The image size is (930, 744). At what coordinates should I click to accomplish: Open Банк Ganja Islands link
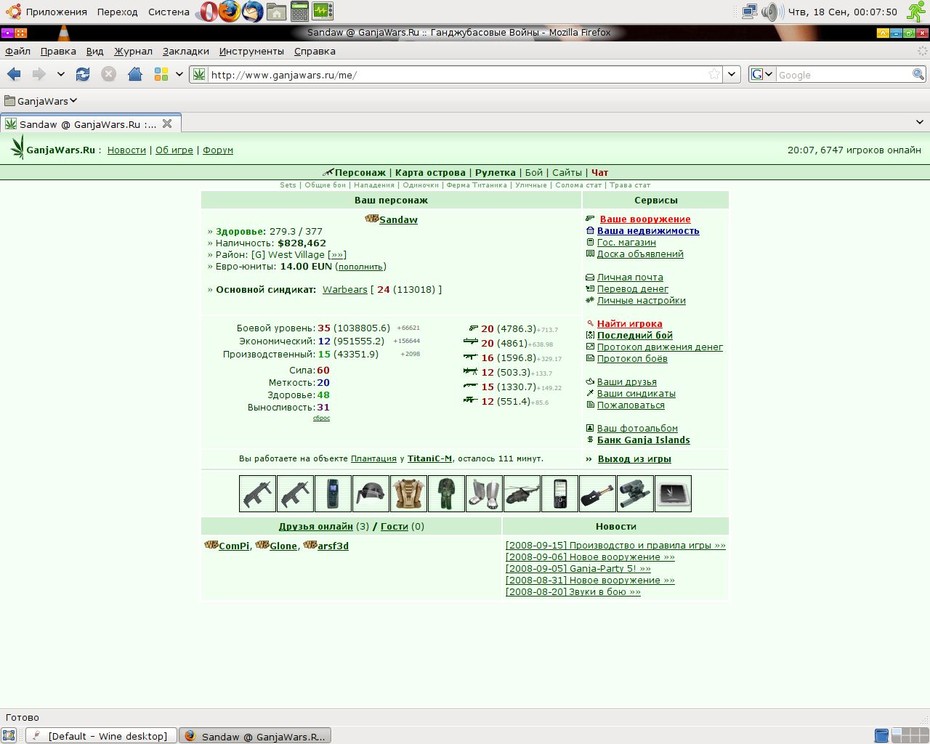pyautogui.click(x=643, y=440)
